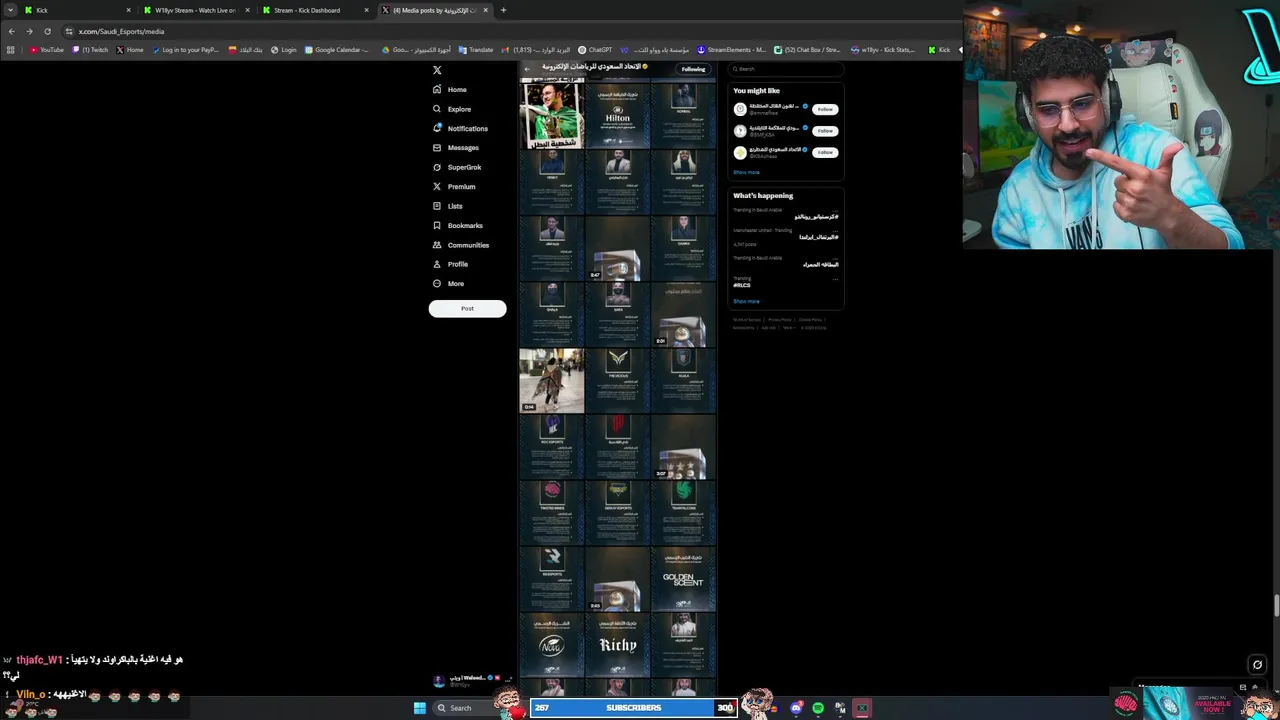Click the browser forward button
Image resolution: width=1280 pixels, height=720 pixels.
coord(29,31)
